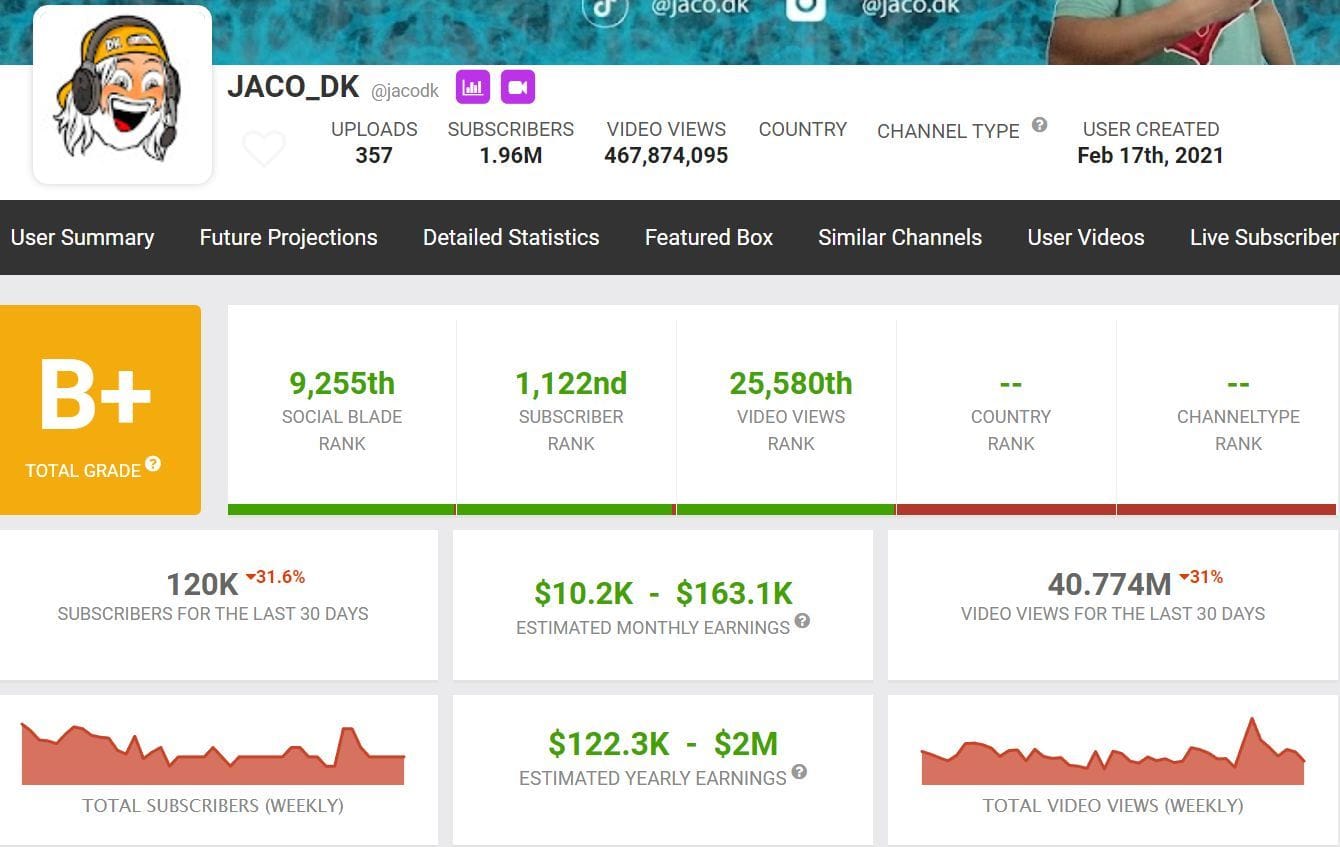Open the Instagram icon for @jaco.dk
Viewport: 1340px width, 847px height.
coord(807,10)
